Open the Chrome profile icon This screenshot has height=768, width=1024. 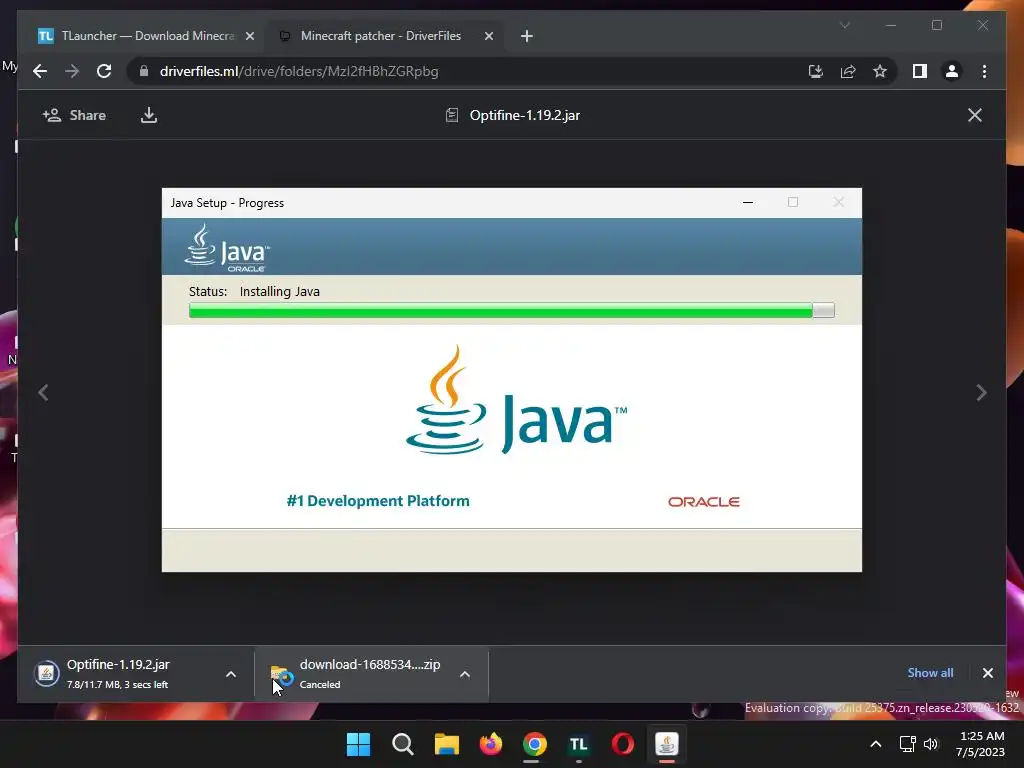pos(952,71)
